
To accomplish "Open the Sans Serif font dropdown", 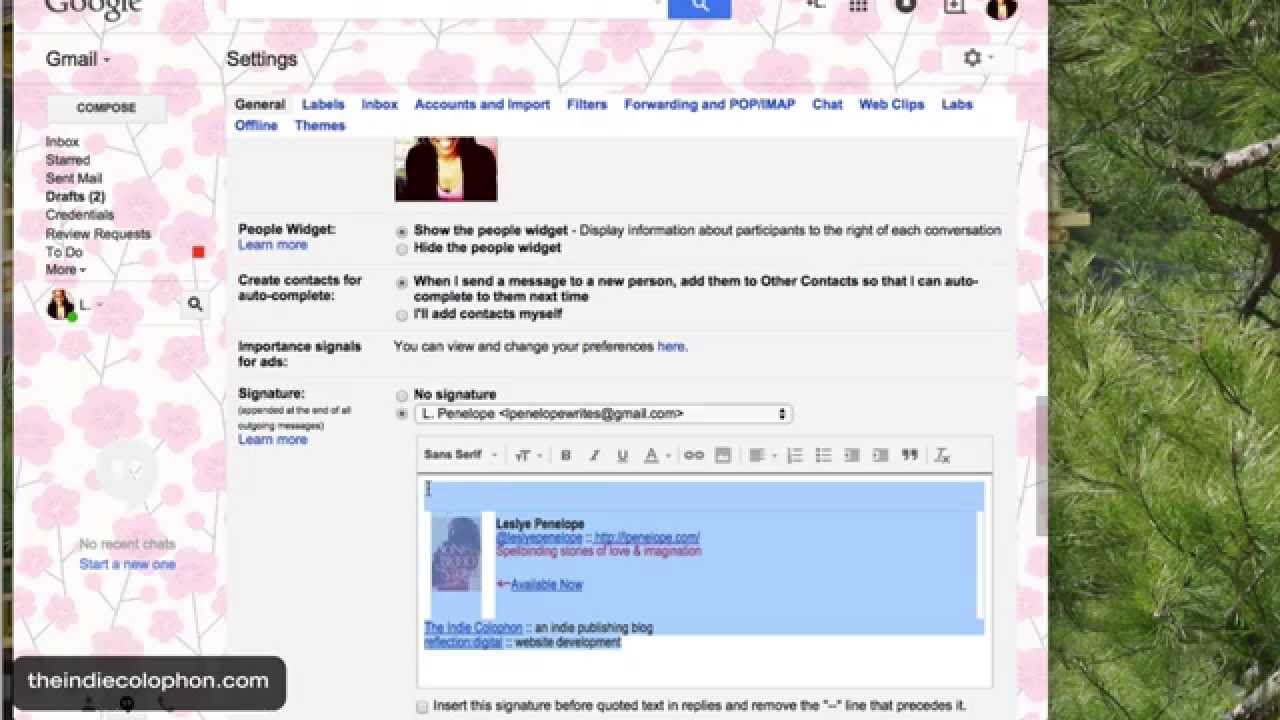I will pyautogui.click(x=460, y=455).
